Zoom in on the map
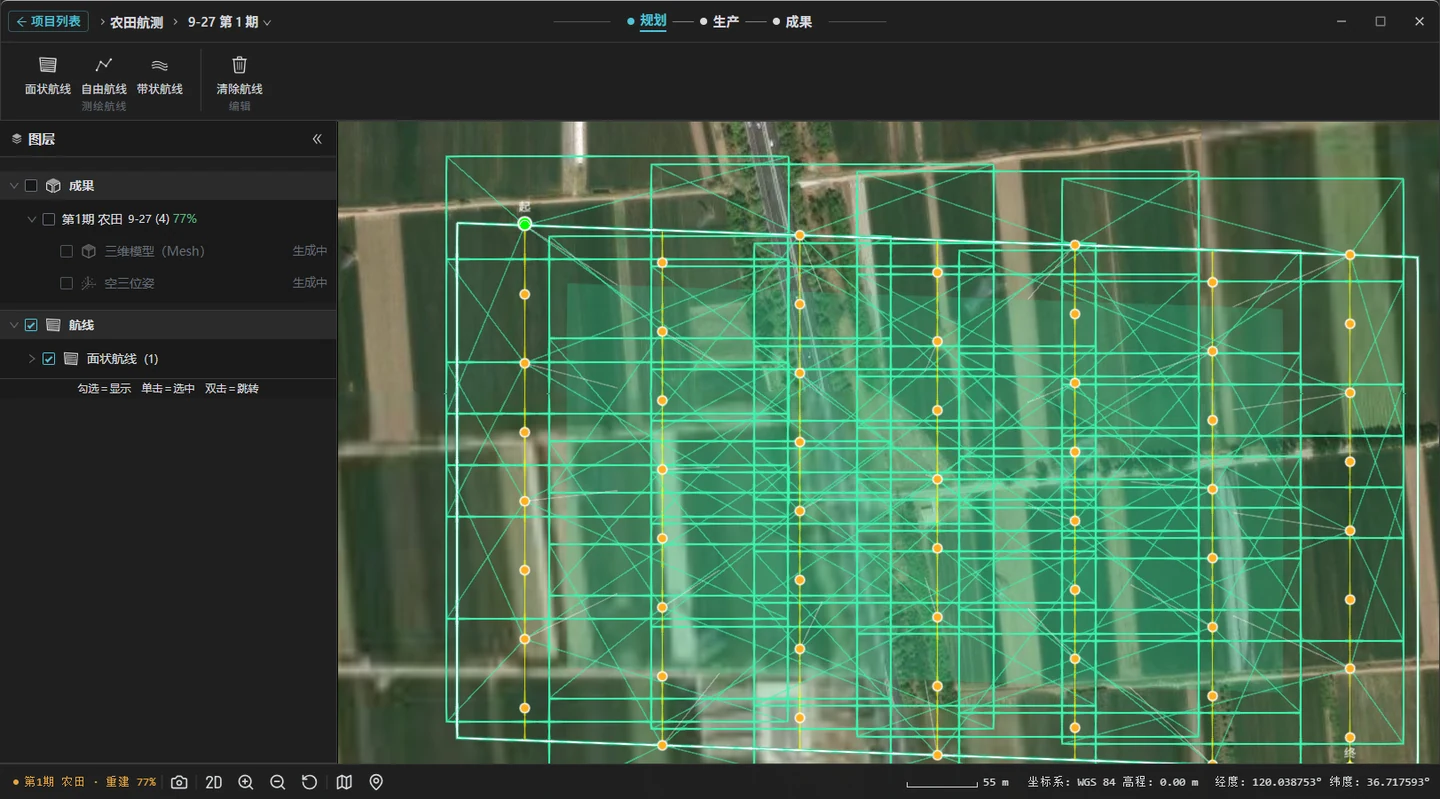1440x799 pixels. pos(246,782)
